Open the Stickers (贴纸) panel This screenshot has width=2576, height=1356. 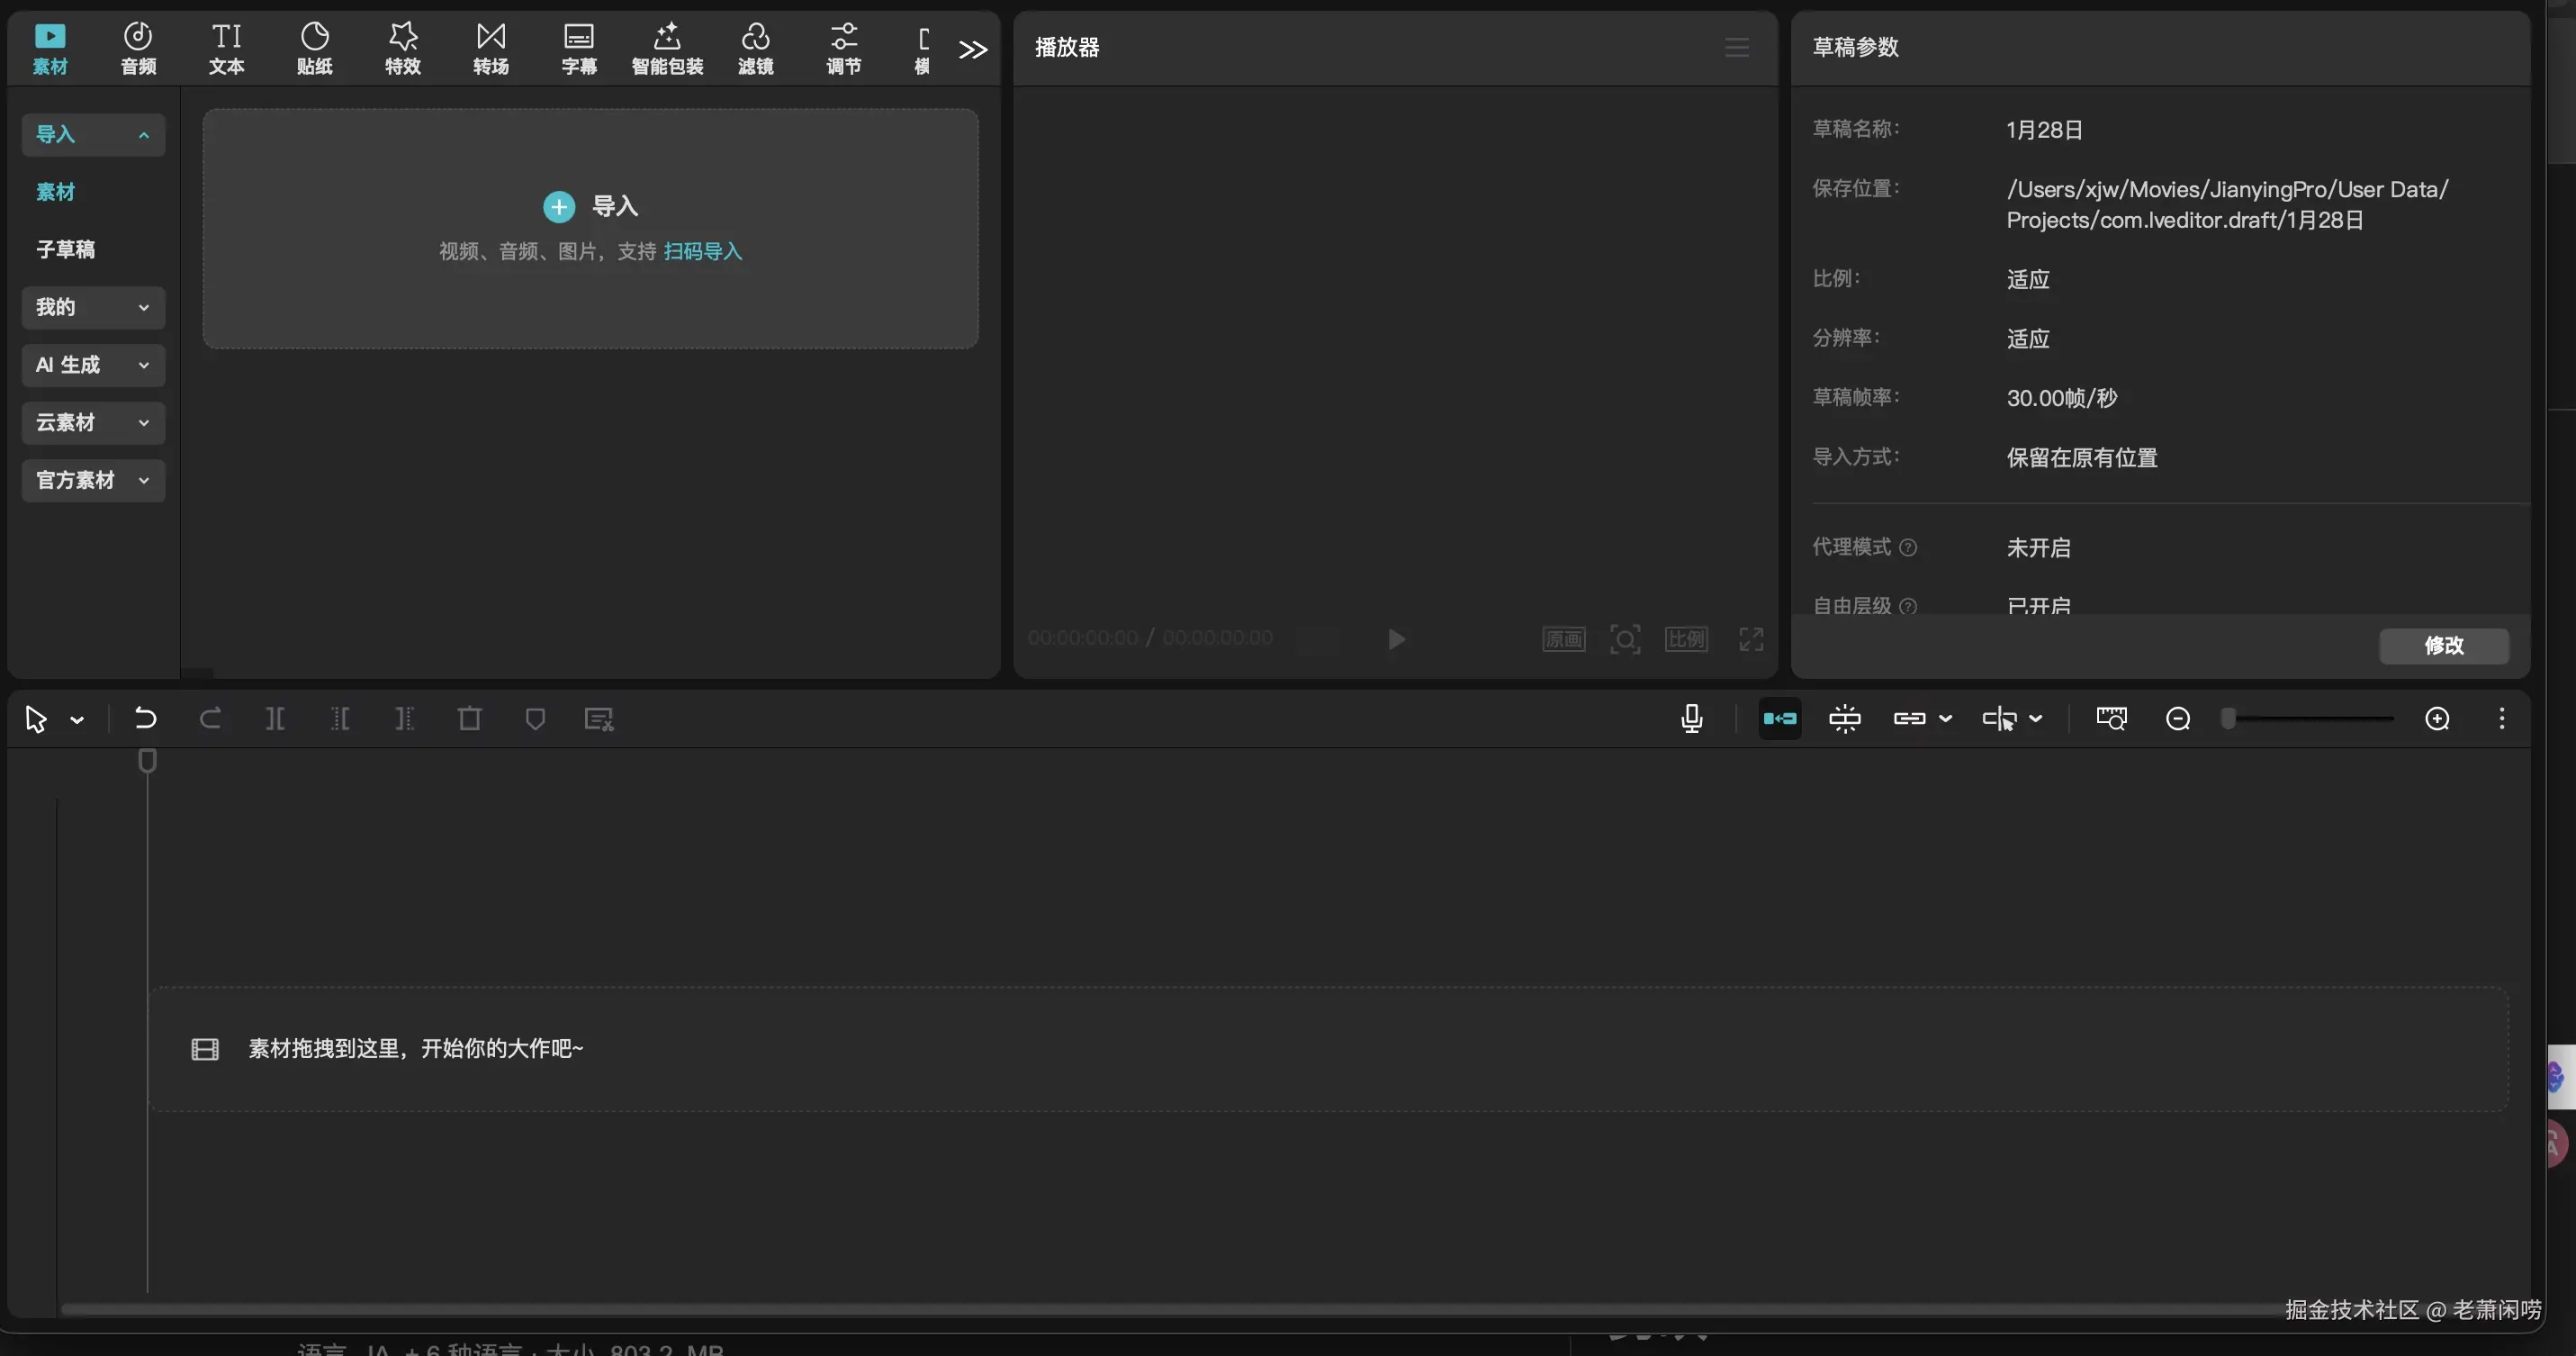(x=314, y=48)
